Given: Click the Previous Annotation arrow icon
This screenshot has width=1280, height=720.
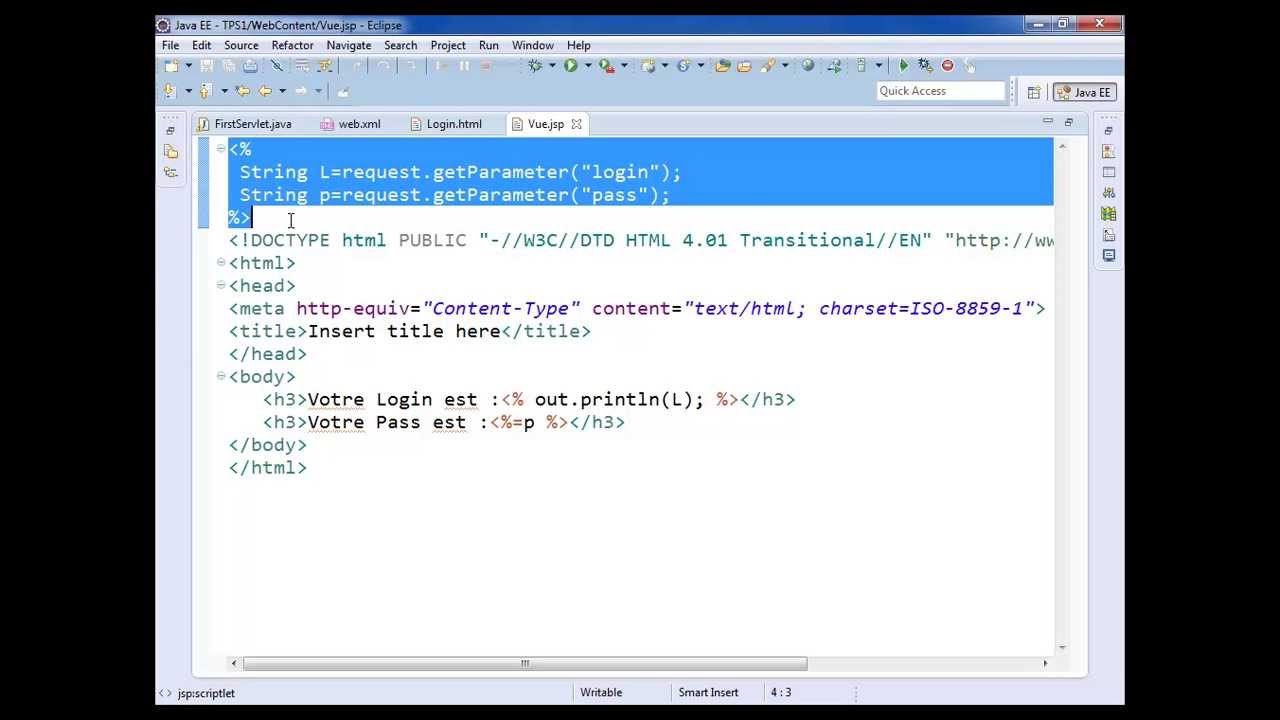Looking at the screenshot, I should point(204,91).
